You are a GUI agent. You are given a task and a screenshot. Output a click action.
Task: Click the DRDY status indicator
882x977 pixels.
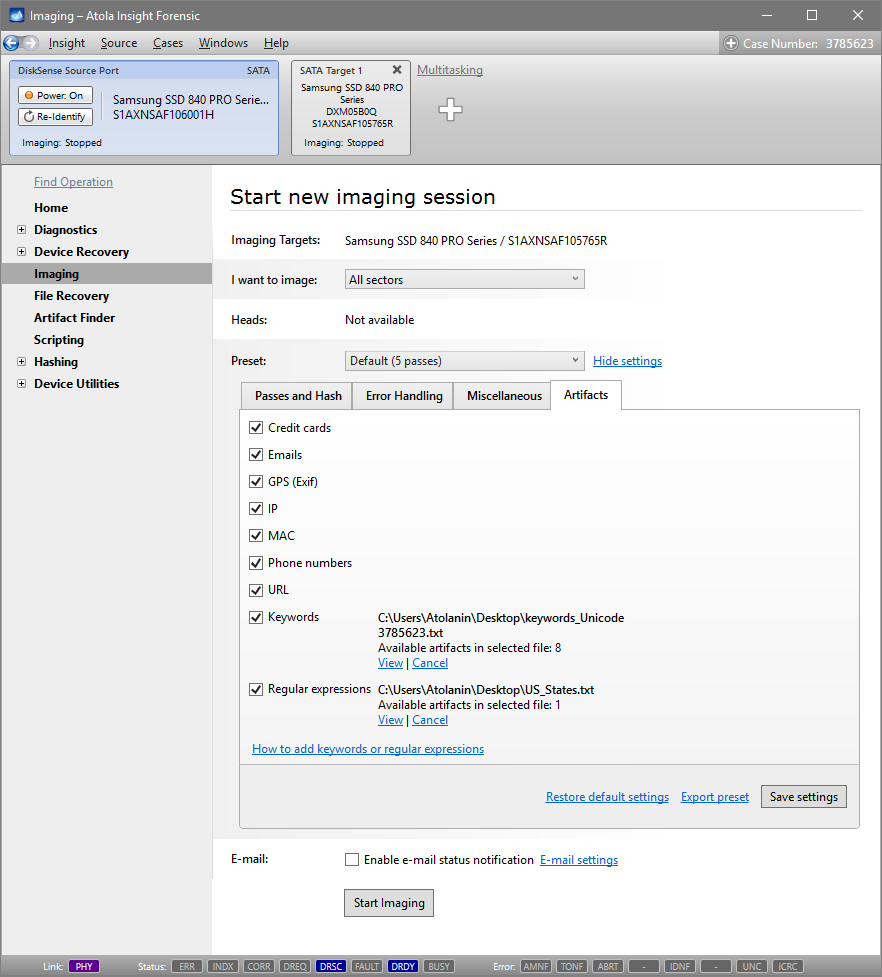(x=403, y=967)
